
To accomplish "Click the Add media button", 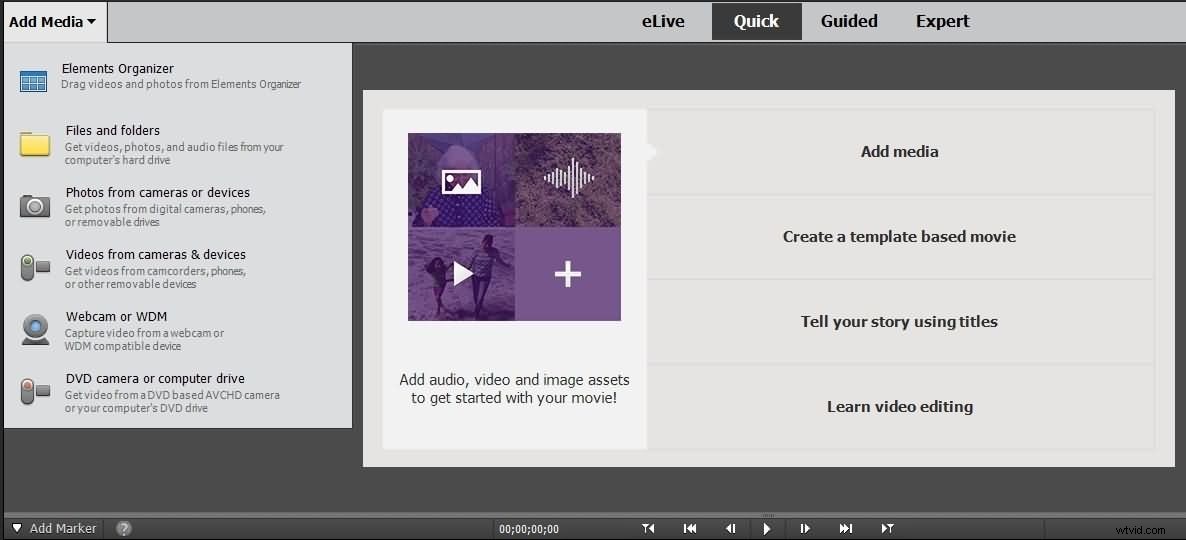I will [900, 152].
